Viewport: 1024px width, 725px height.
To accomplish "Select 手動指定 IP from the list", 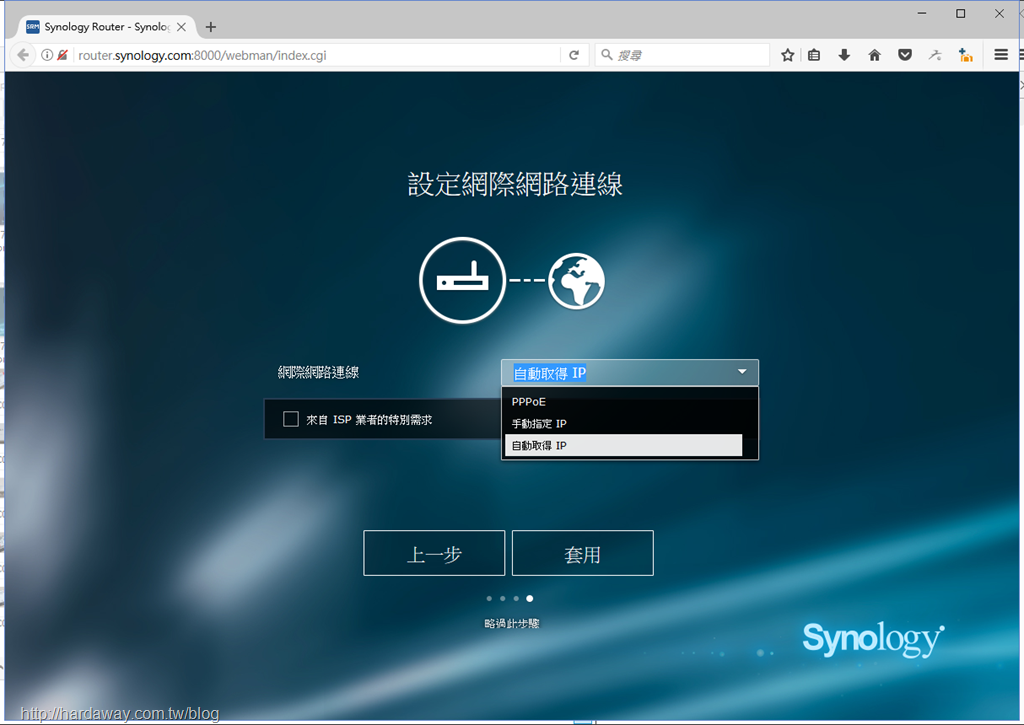I will tap(624, 423).
